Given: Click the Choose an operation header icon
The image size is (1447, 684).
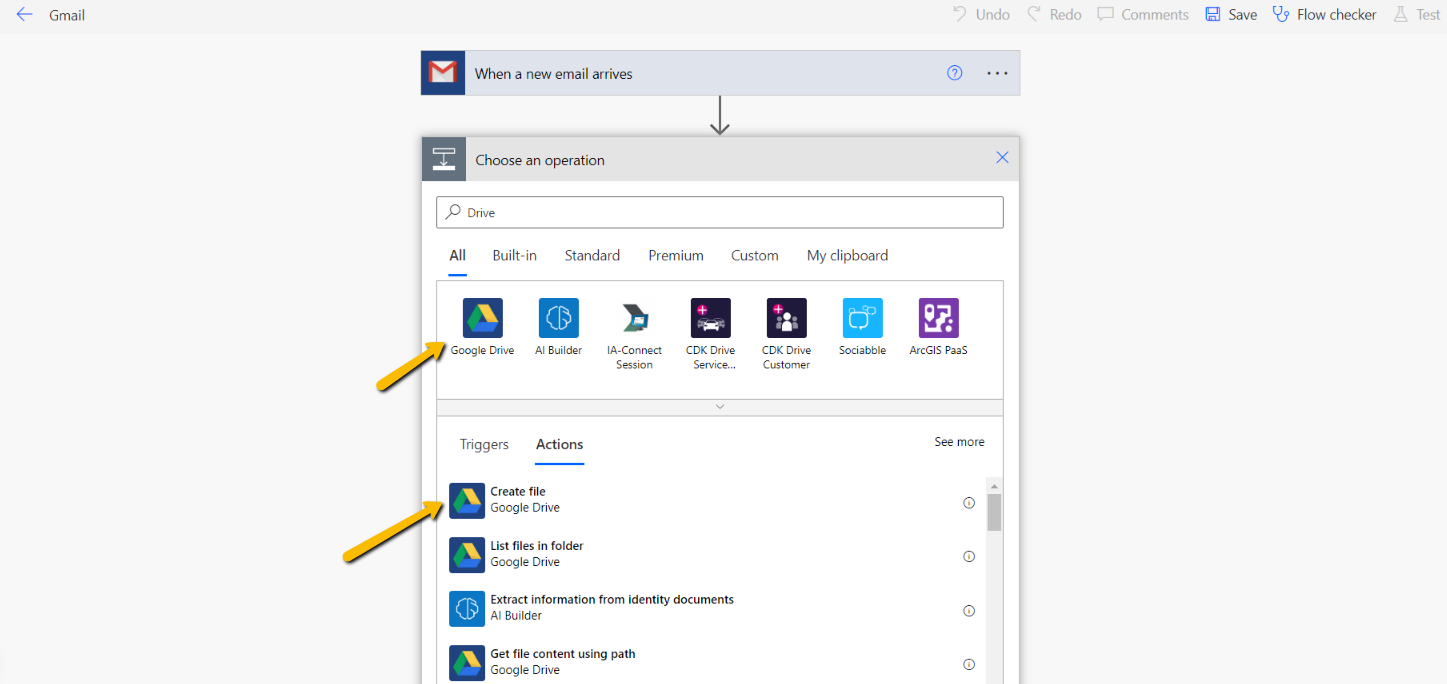Looking at the screenshot, I should click(444, 158).
